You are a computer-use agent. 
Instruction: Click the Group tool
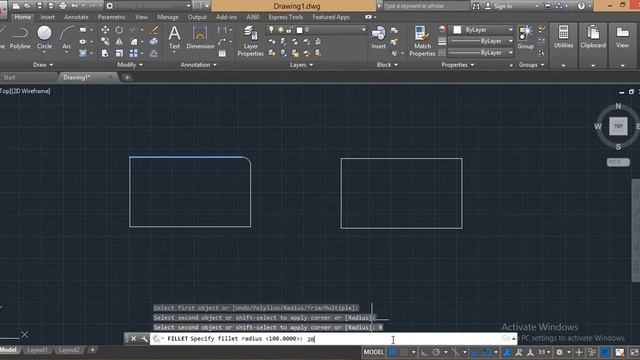525,38
